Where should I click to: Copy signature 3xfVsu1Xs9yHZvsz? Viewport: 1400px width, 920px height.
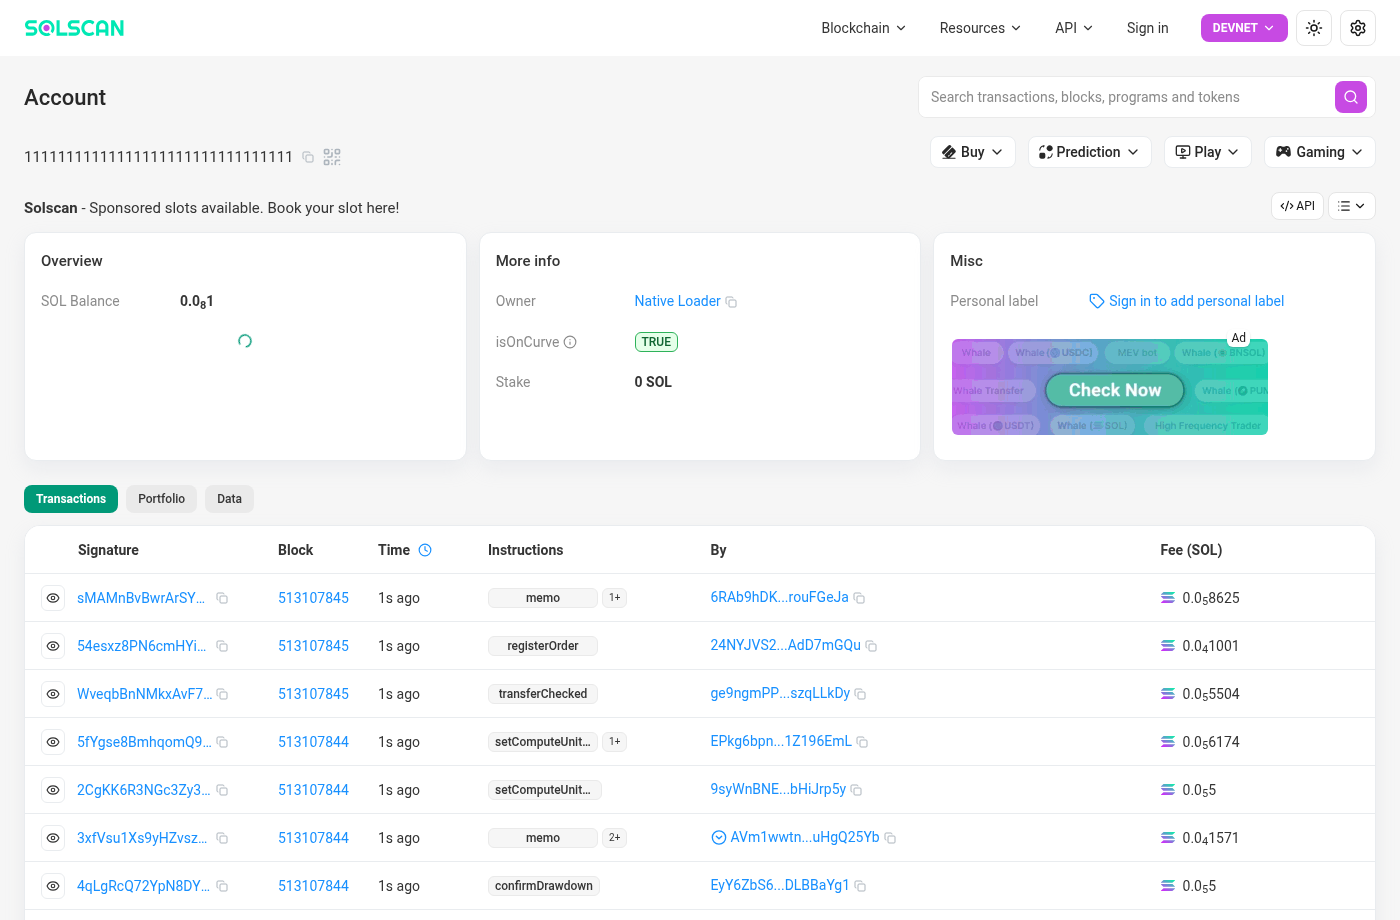coord(222,838)
